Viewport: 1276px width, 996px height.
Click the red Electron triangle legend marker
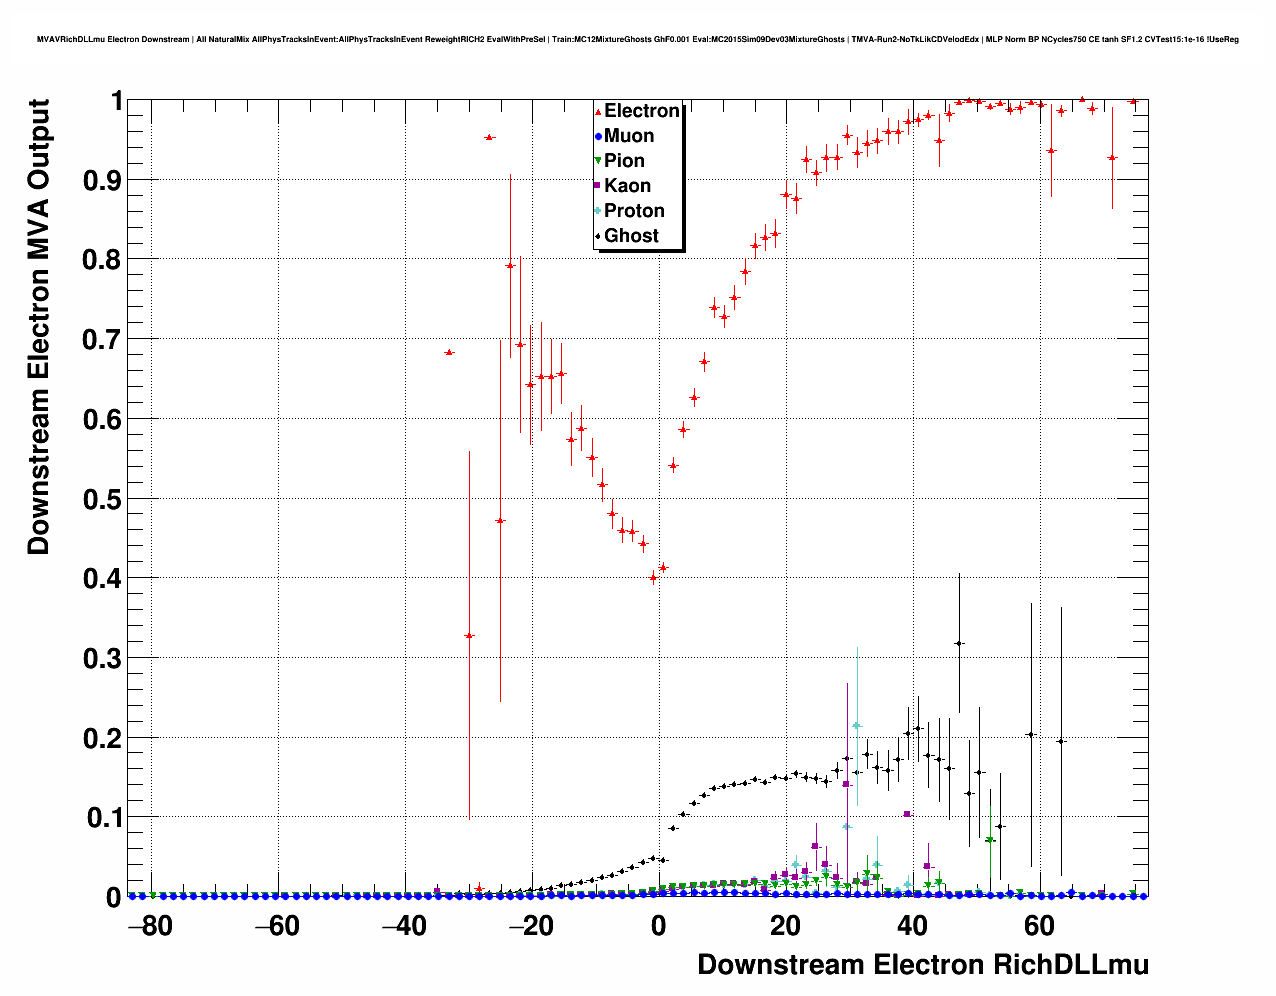599,112
